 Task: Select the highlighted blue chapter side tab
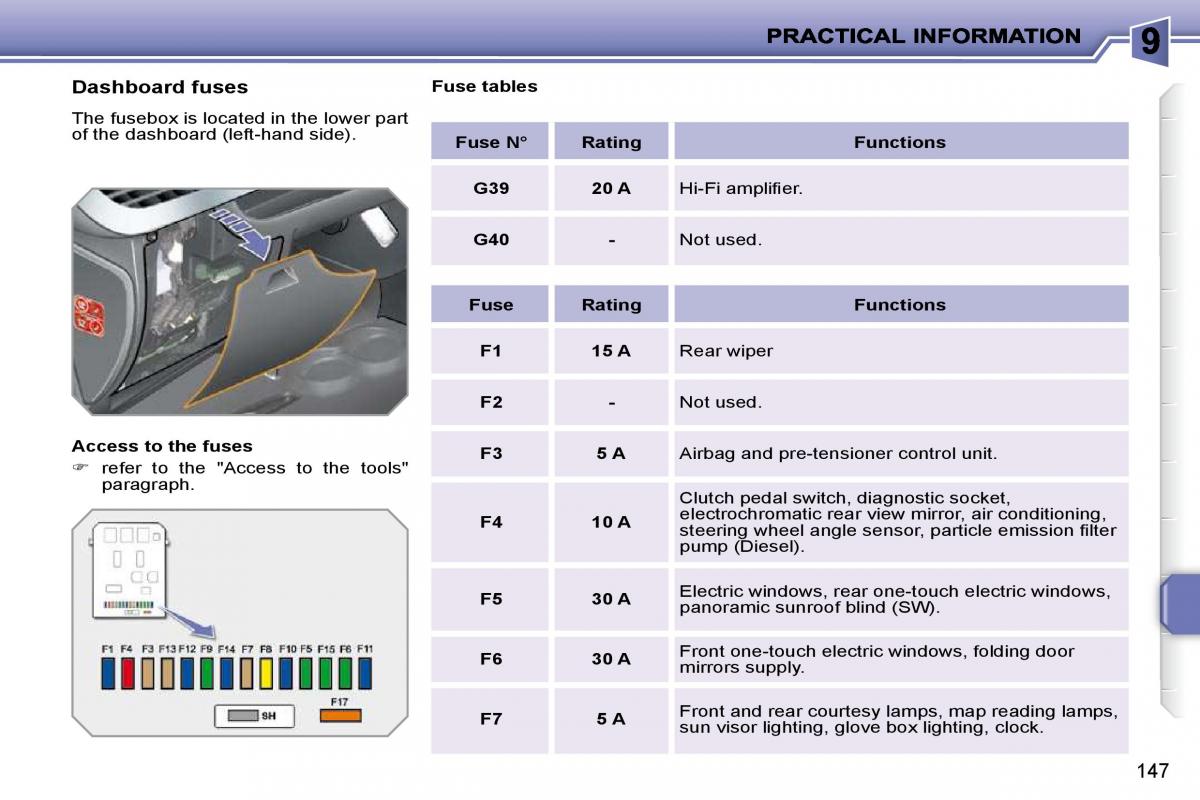pyautogui.click(x=1180, y=604)
